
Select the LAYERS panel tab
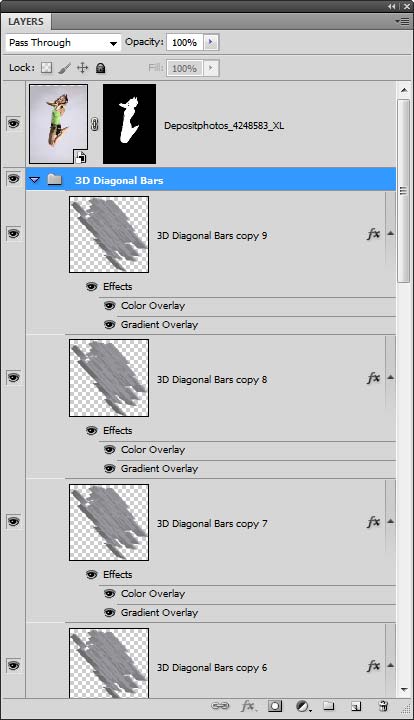(26, 22)
